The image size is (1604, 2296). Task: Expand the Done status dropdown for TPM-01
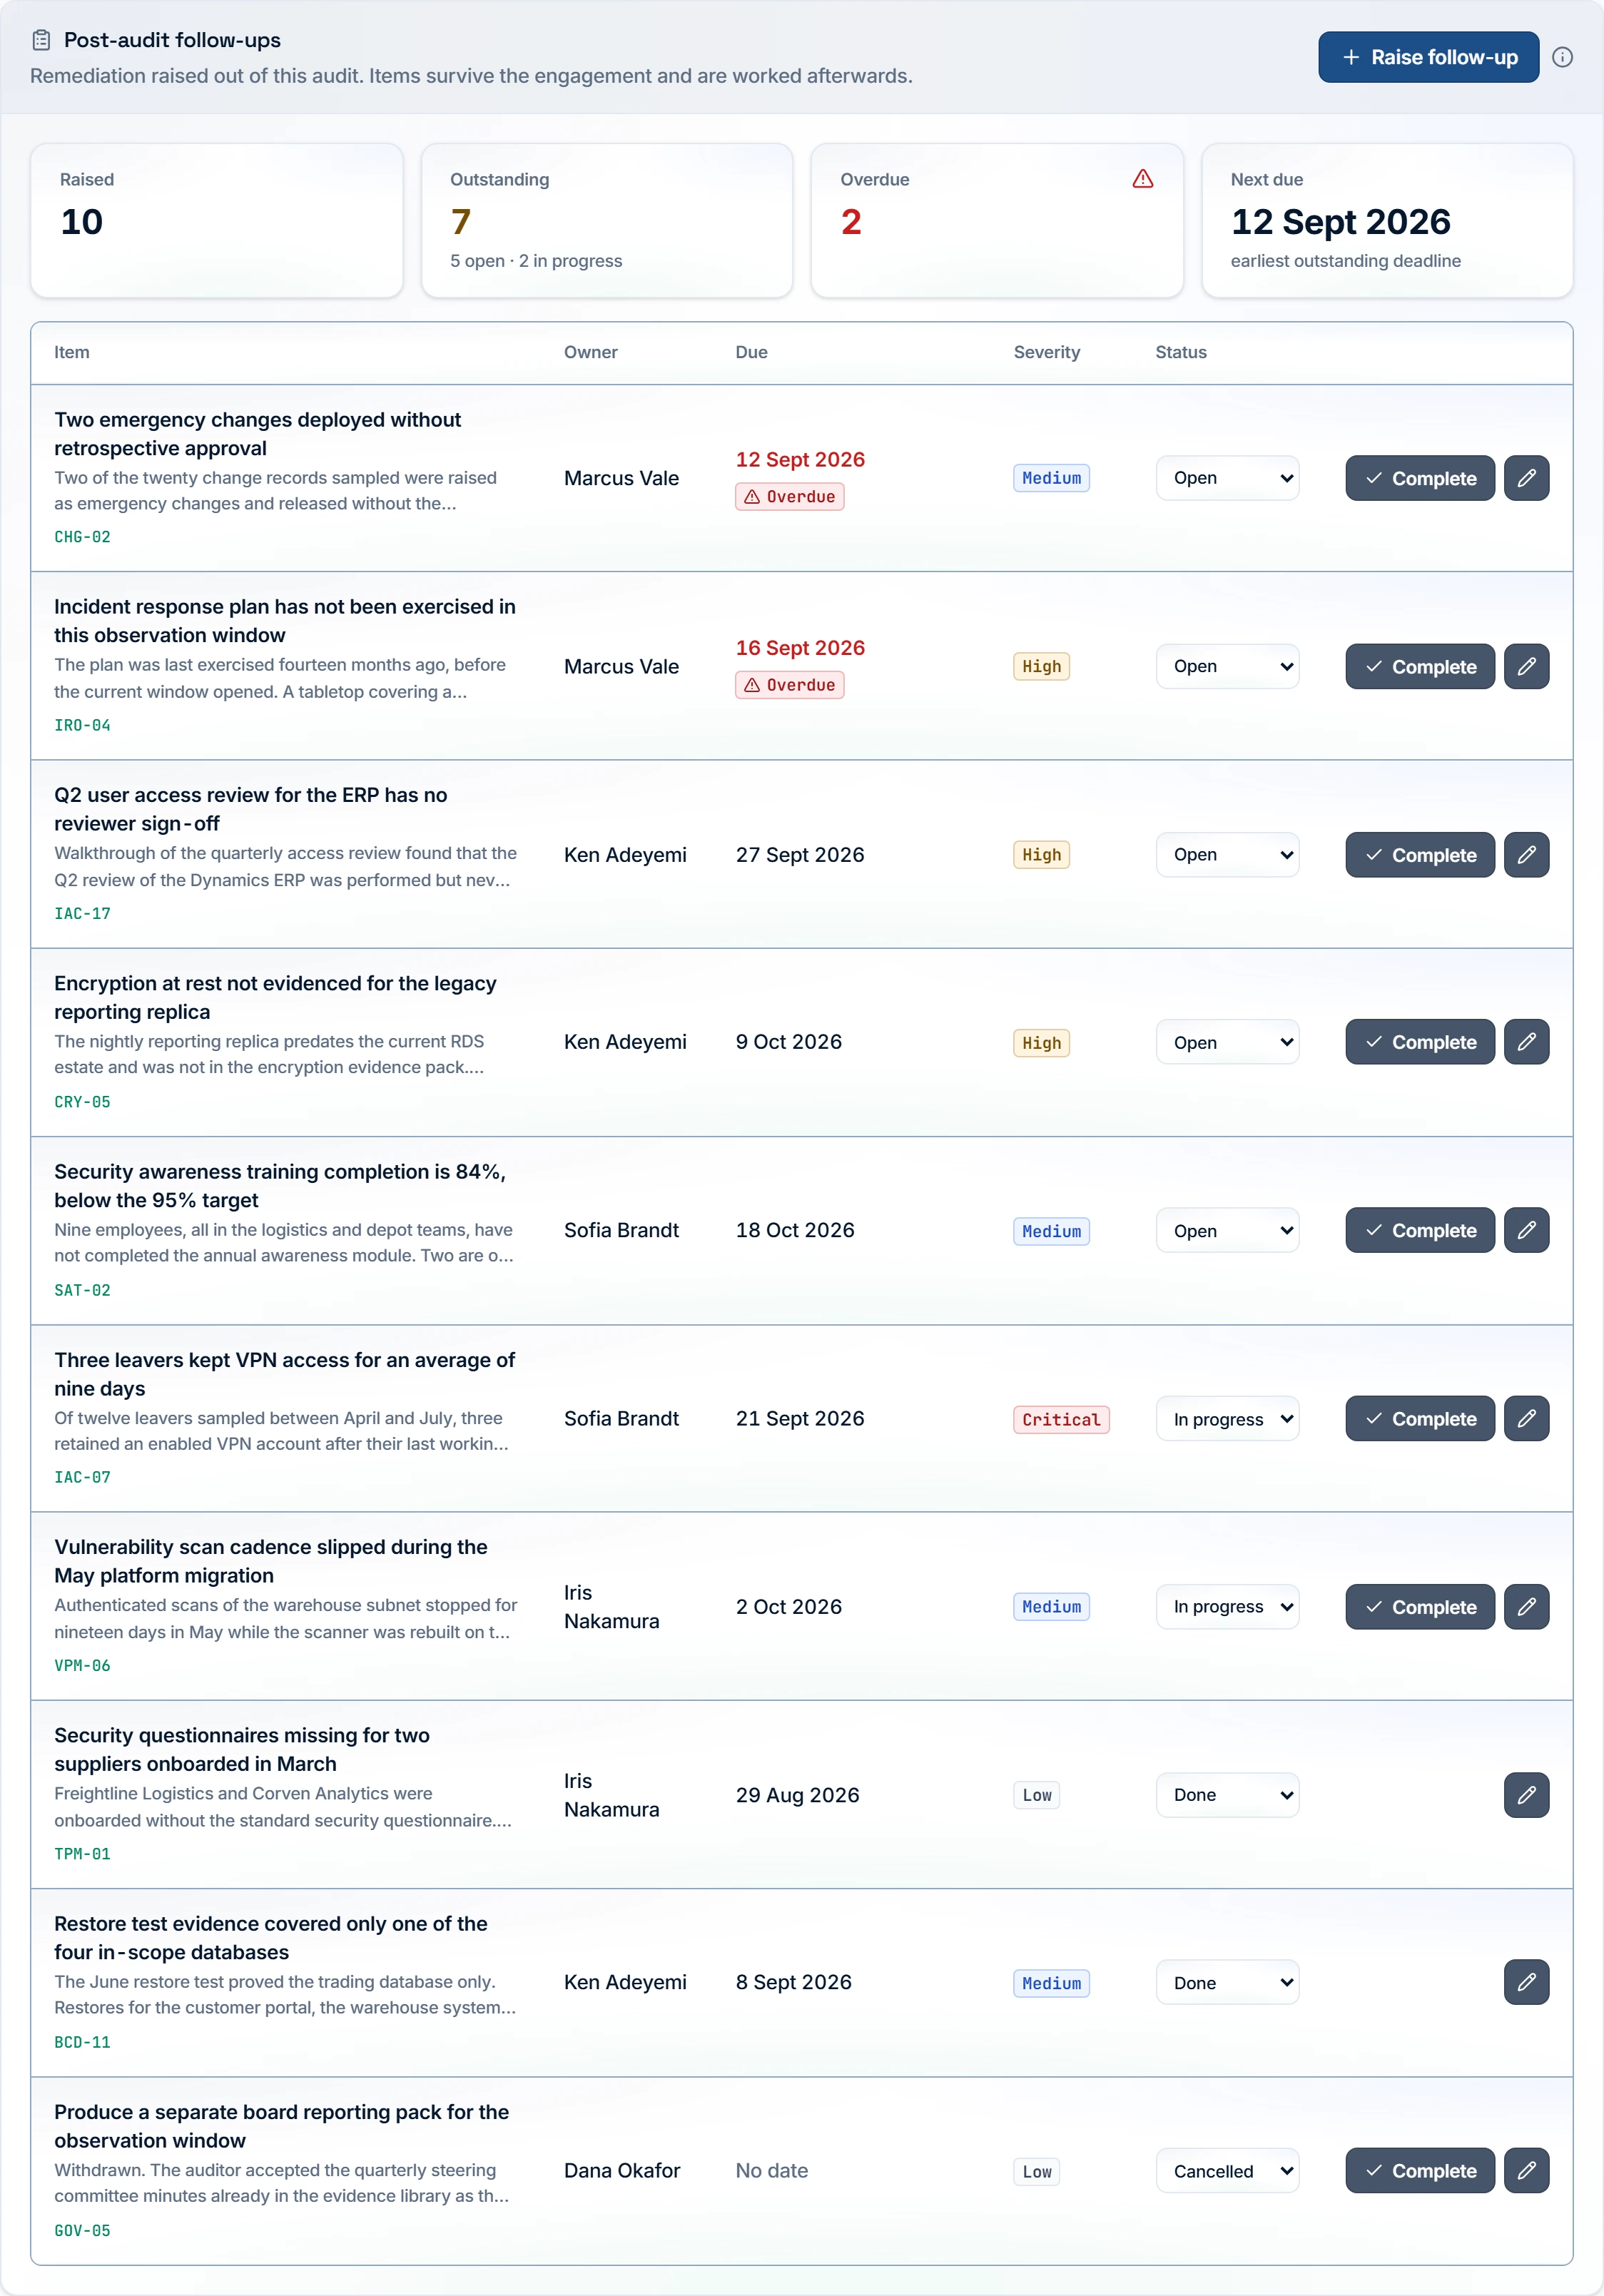(1227, 1795)
